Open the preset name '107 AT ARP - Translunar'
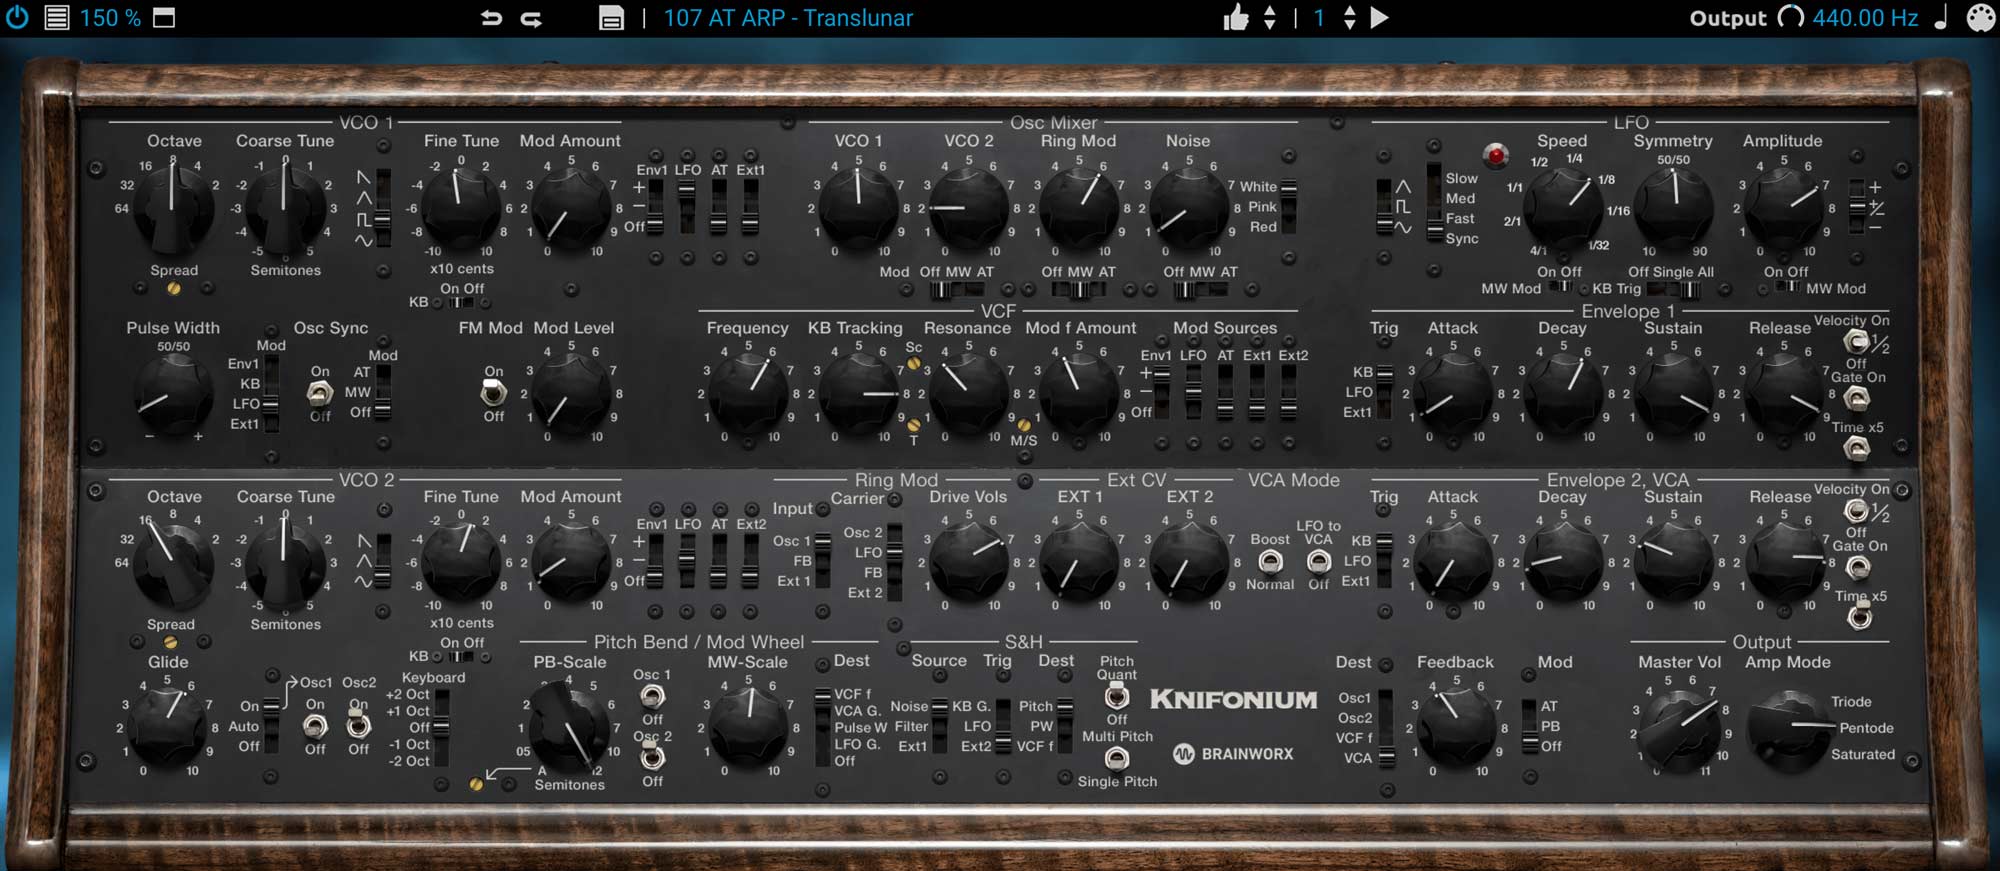2000x871 pixels. pos(788,18)
